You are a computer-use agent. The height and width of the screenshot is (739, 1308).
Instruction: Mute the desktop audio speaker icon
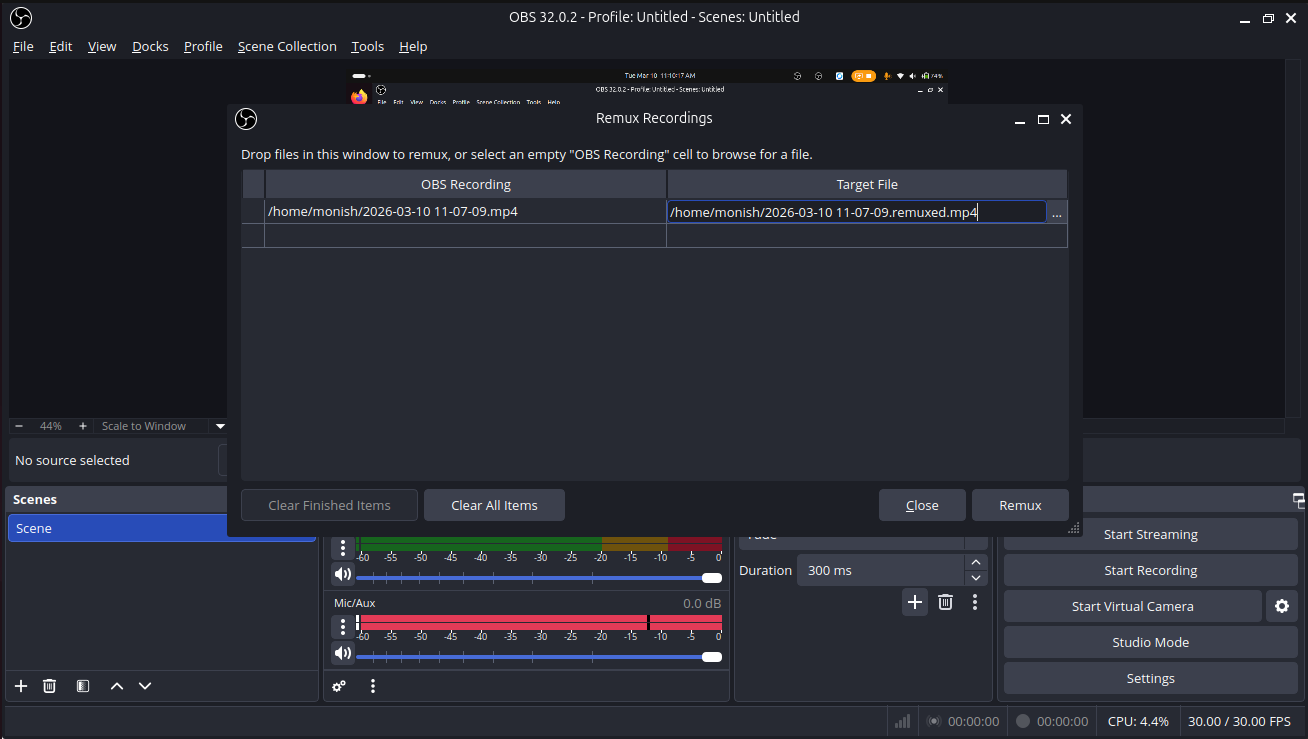(x=343, y=574)
